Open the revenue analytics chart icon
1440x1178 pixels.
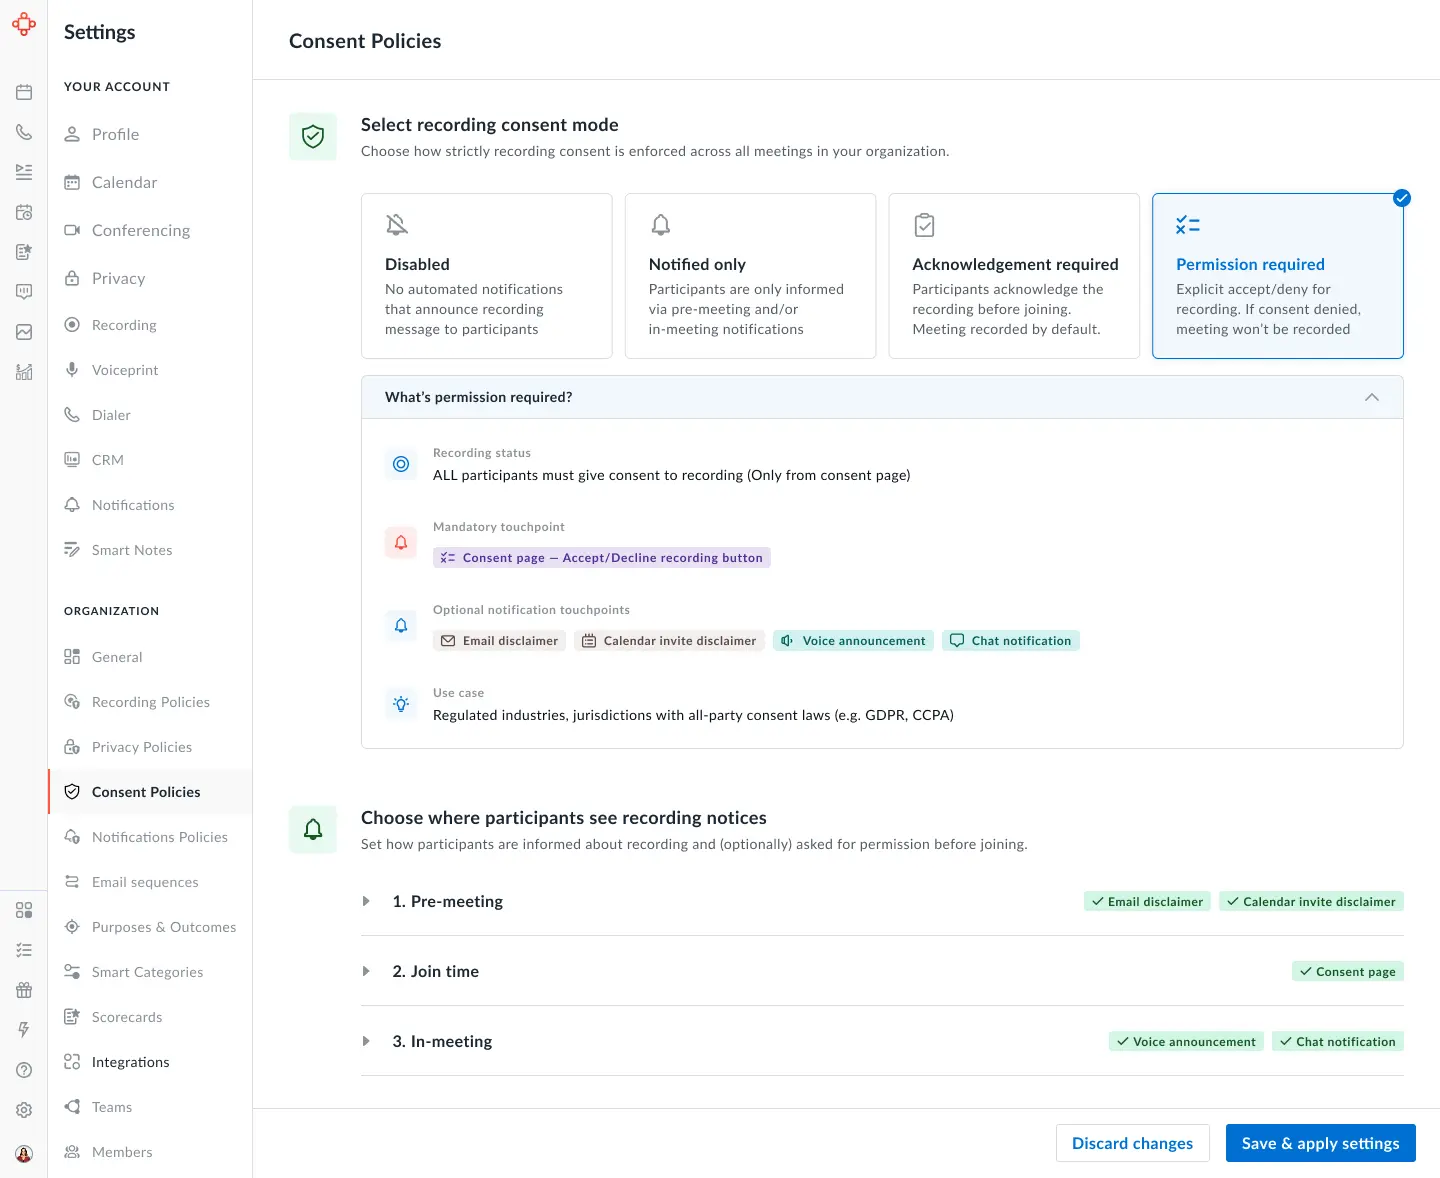[24, 371]
